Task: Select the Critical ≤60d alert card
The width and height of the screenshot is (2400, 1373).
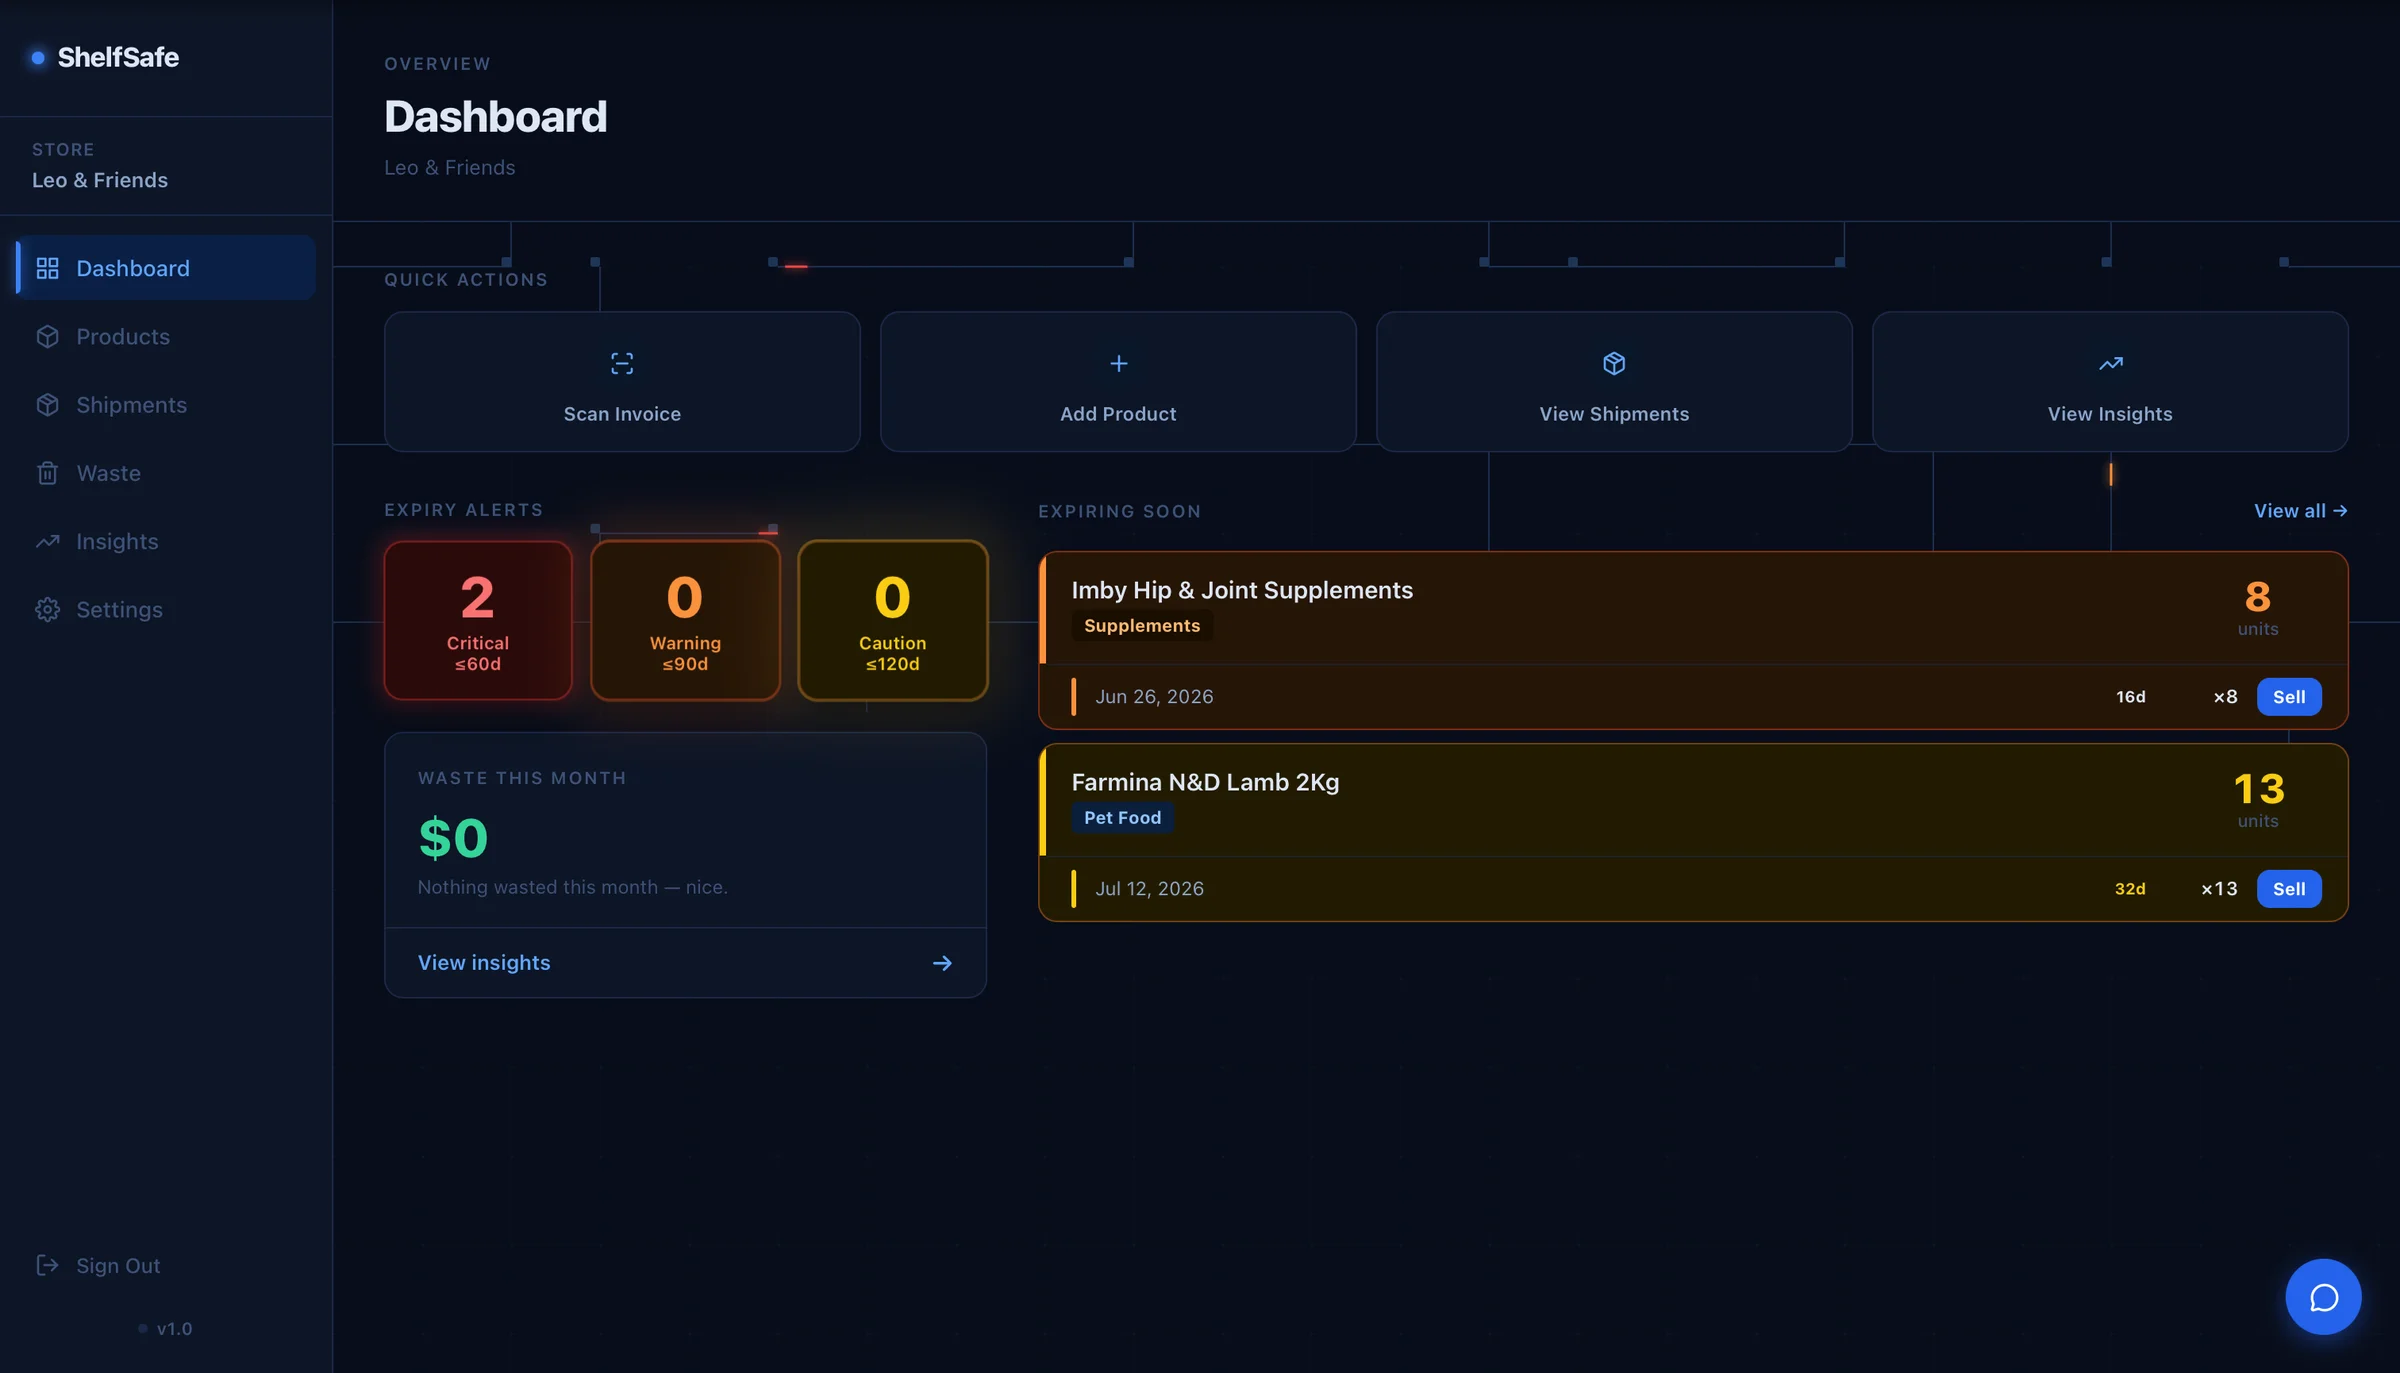Action: tap(478, 620)
